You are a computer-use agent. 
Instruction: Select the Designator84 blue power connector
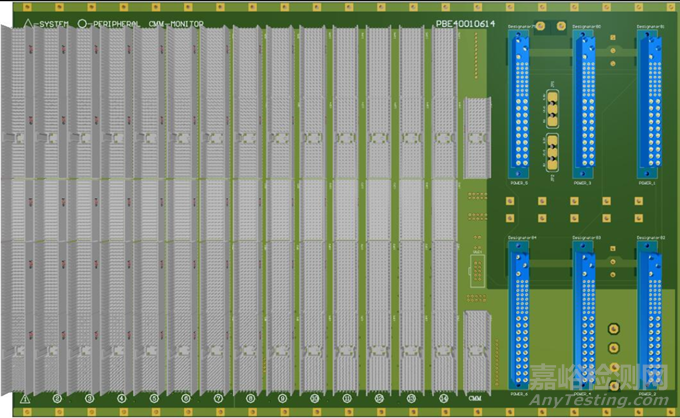point(522,309)
